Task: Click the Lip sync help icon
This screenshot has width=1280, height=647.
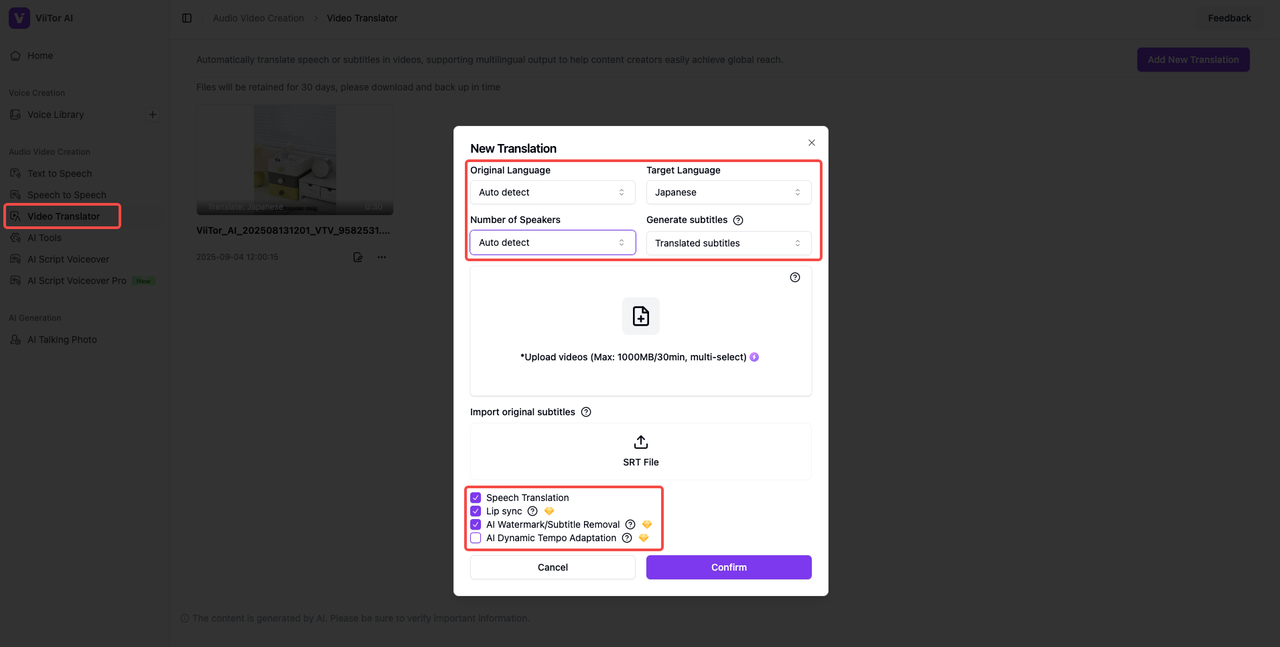Action: tap(532, 511)
